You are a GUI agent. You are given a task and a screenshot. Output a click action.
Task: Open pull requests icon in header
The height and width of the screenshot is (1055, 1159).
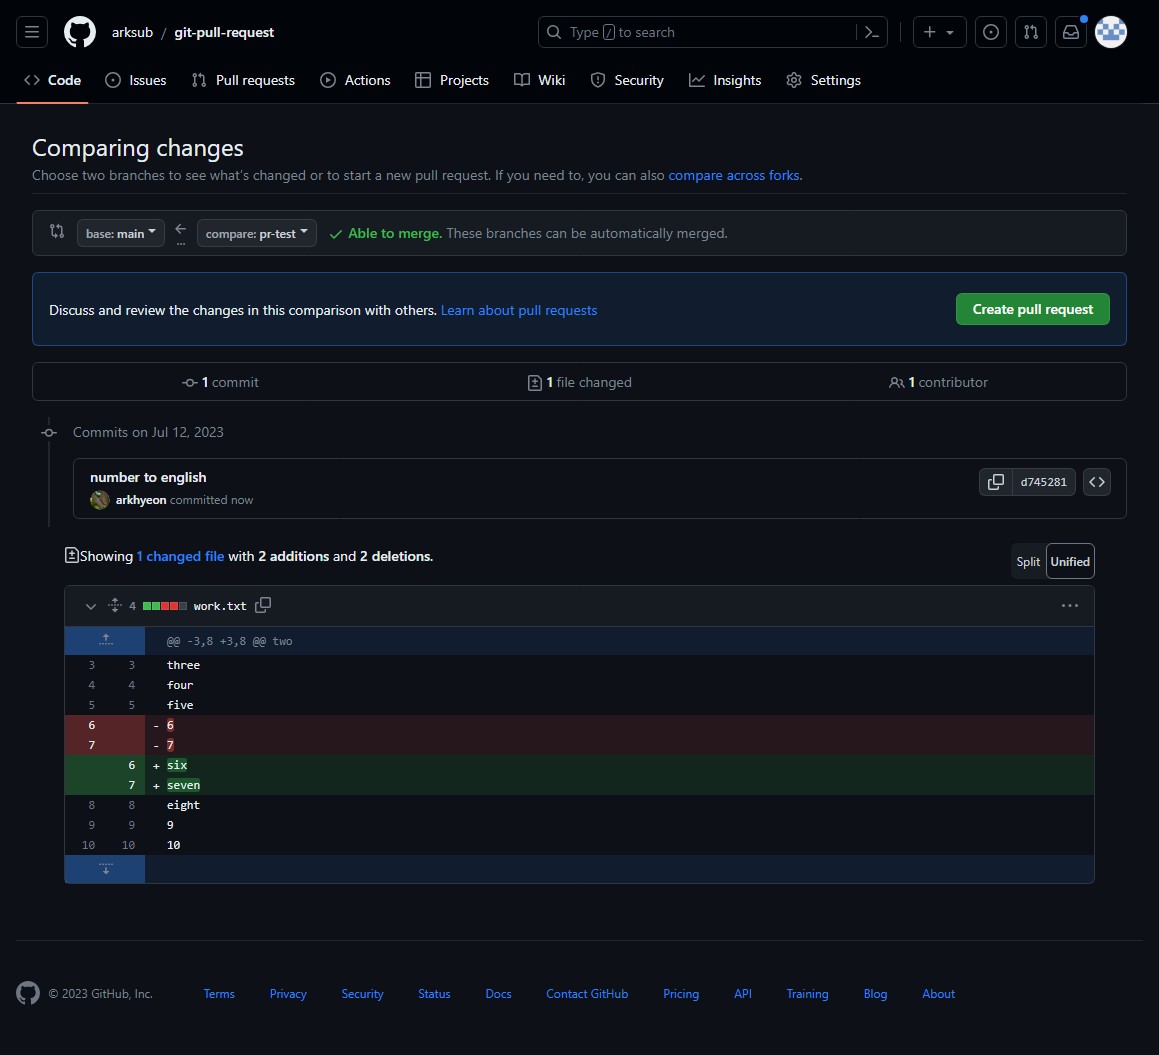coord(1030,32)
